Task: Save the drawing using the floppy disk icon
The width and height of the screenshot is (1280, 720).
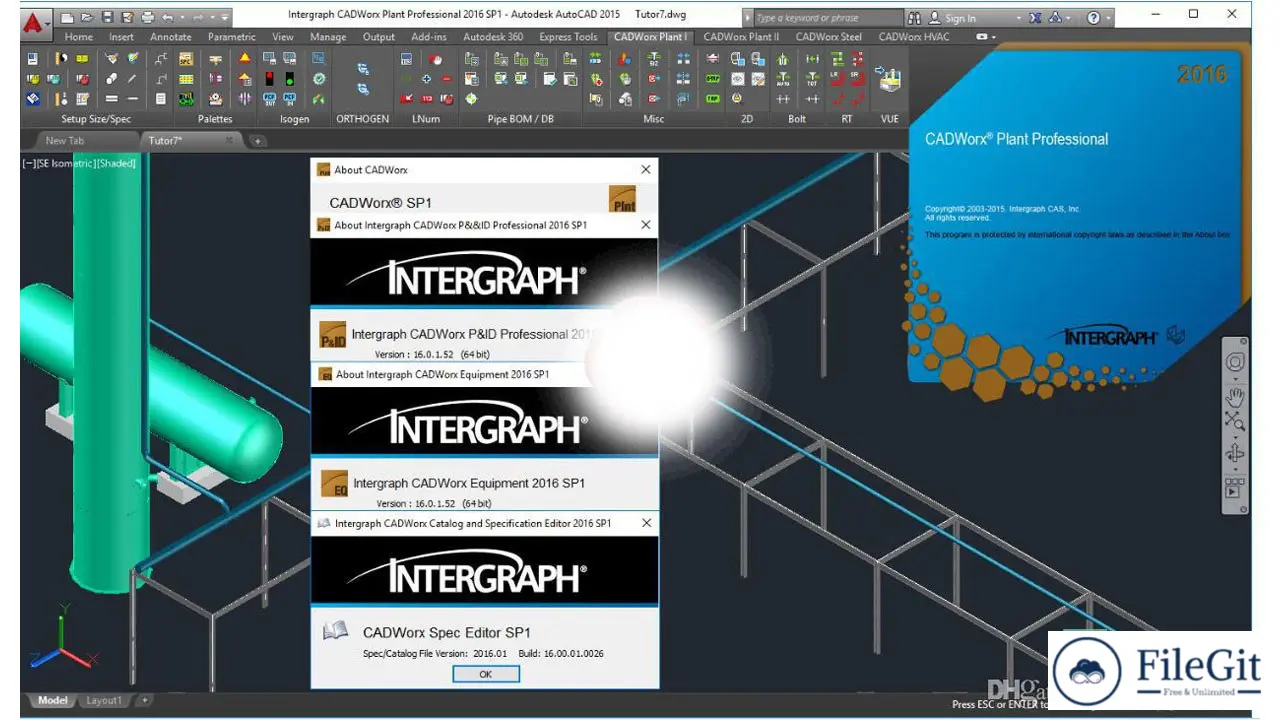Action: (107, 18)
